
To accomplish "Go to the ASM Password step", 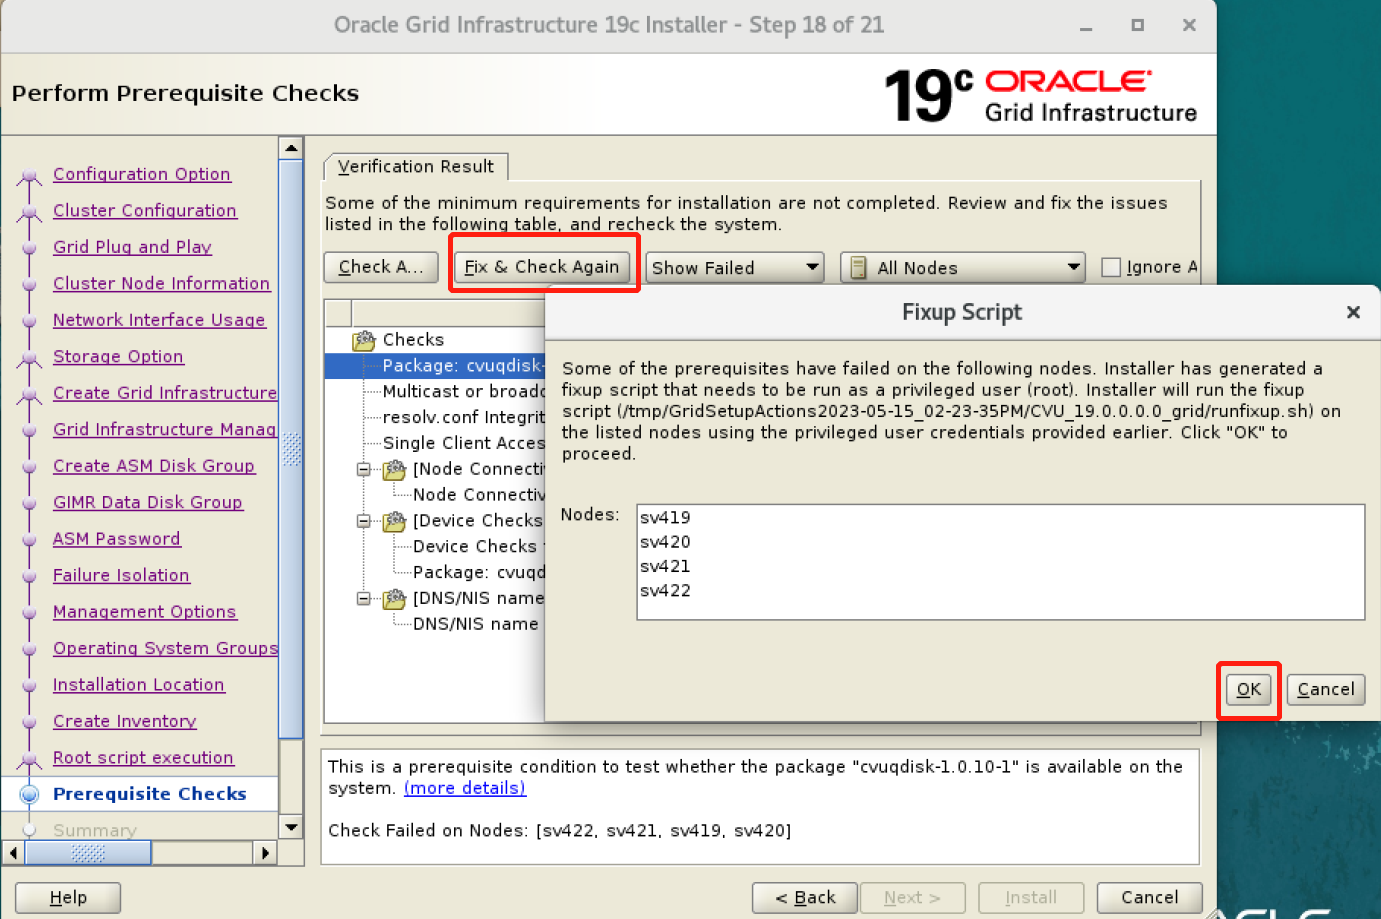I will click(117, 539).
